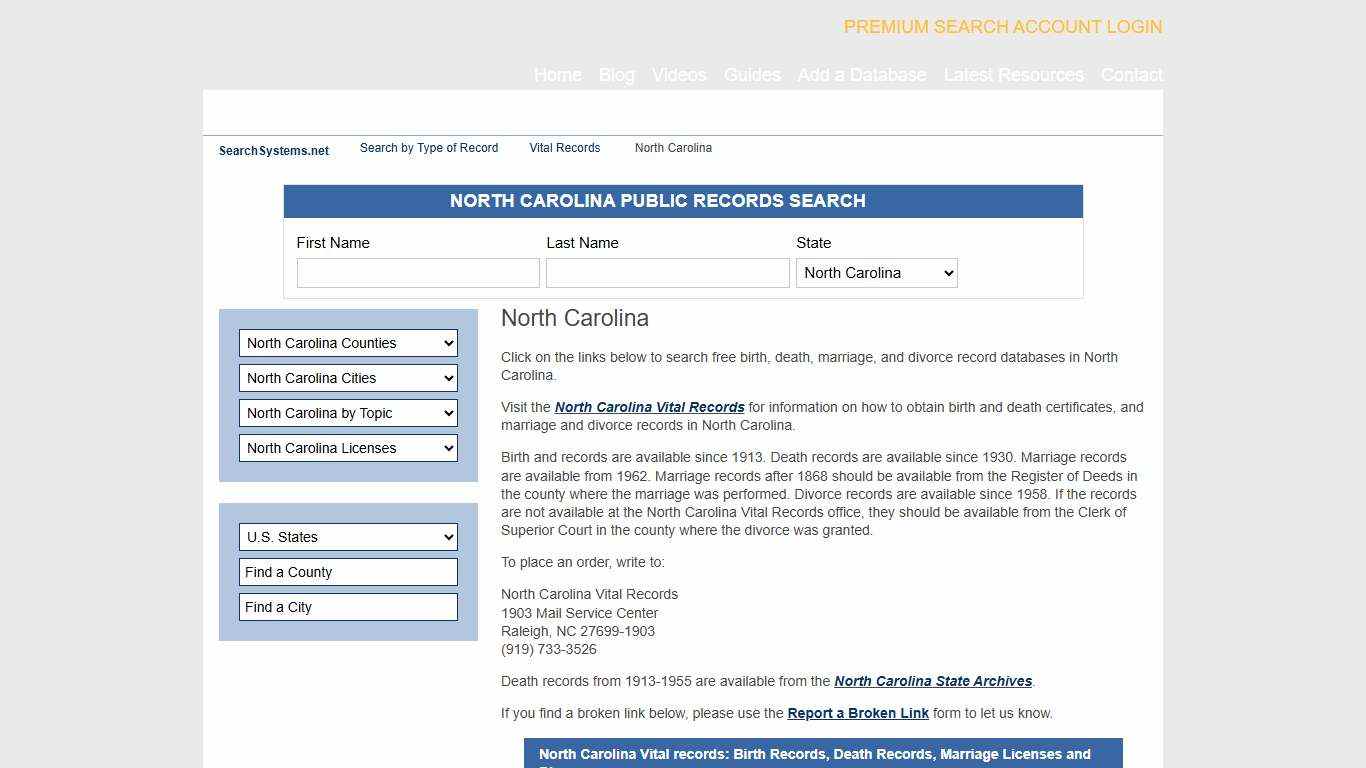
Task: Click the SearchSystems.net logo
Action: point(273,150)
